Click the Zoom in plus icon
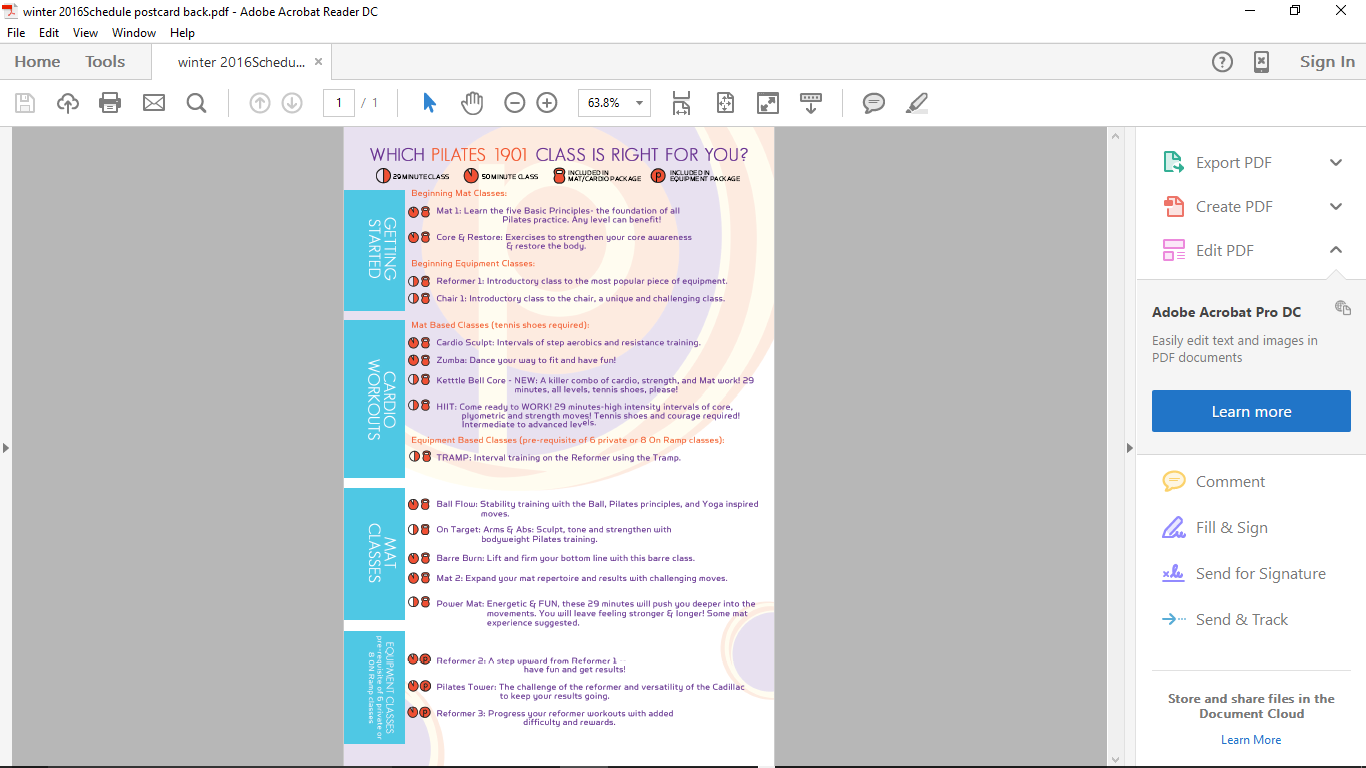Screen dimensions: 1366x768 tap(547, 103)
